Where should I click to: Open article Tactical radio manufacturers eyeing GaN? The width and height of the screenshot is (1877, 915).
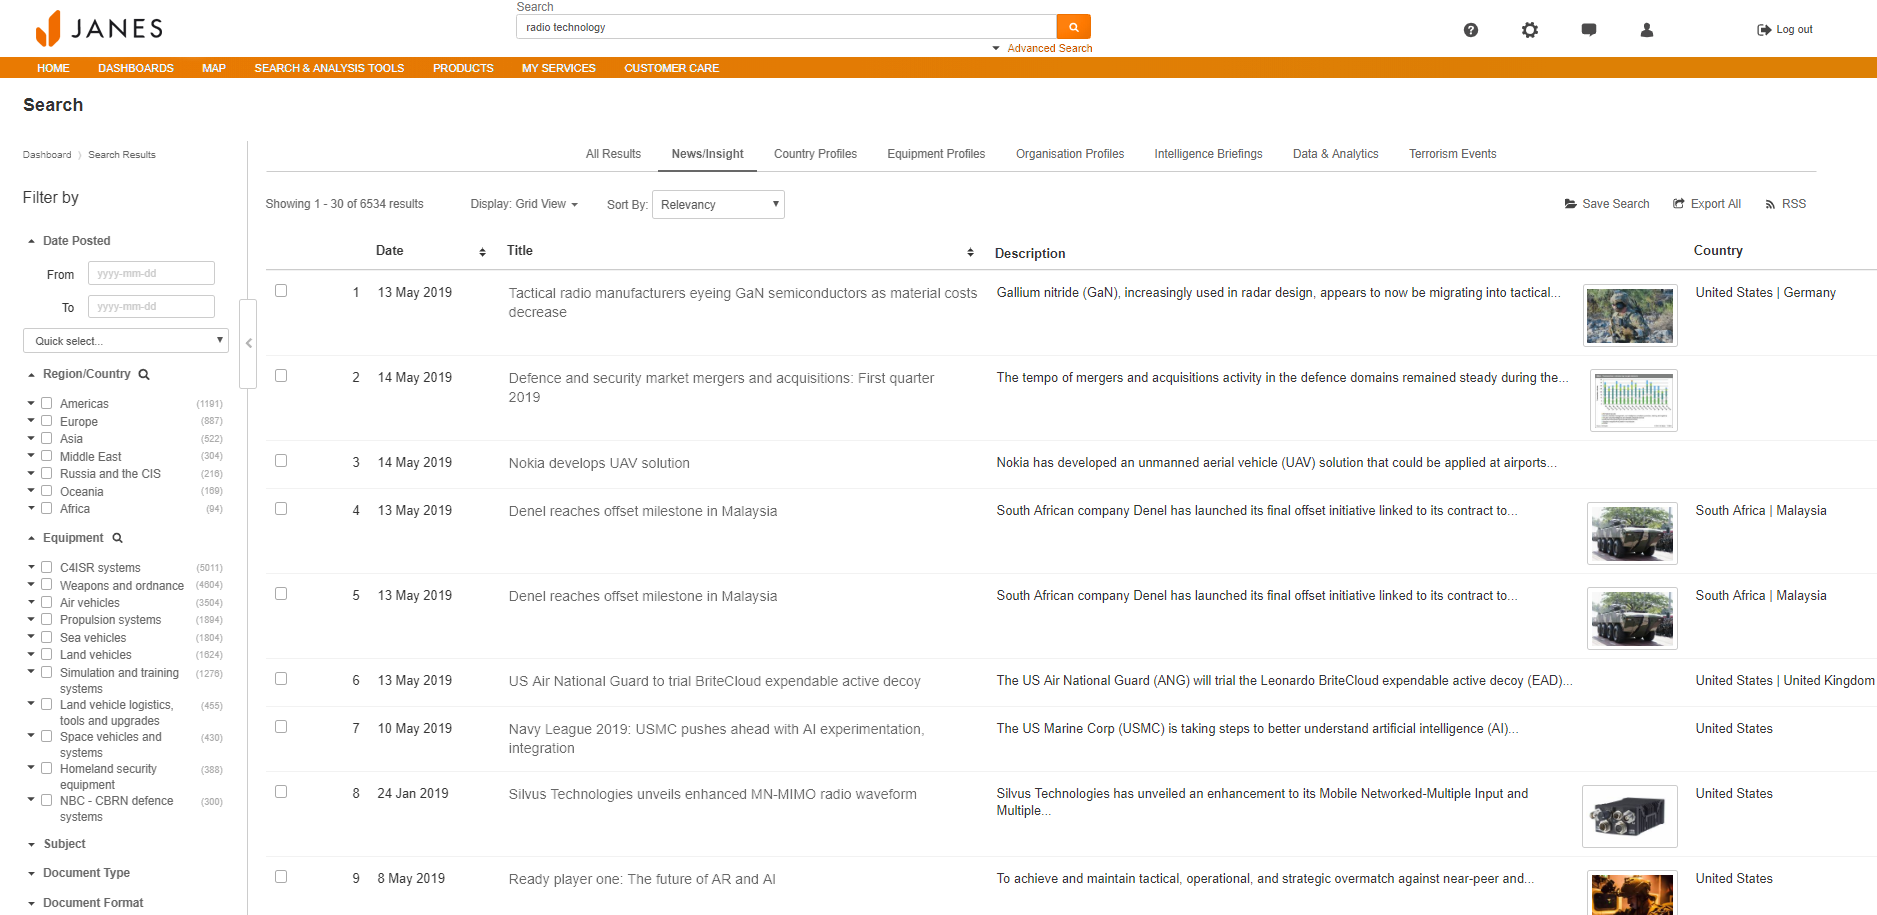point(742,302)
